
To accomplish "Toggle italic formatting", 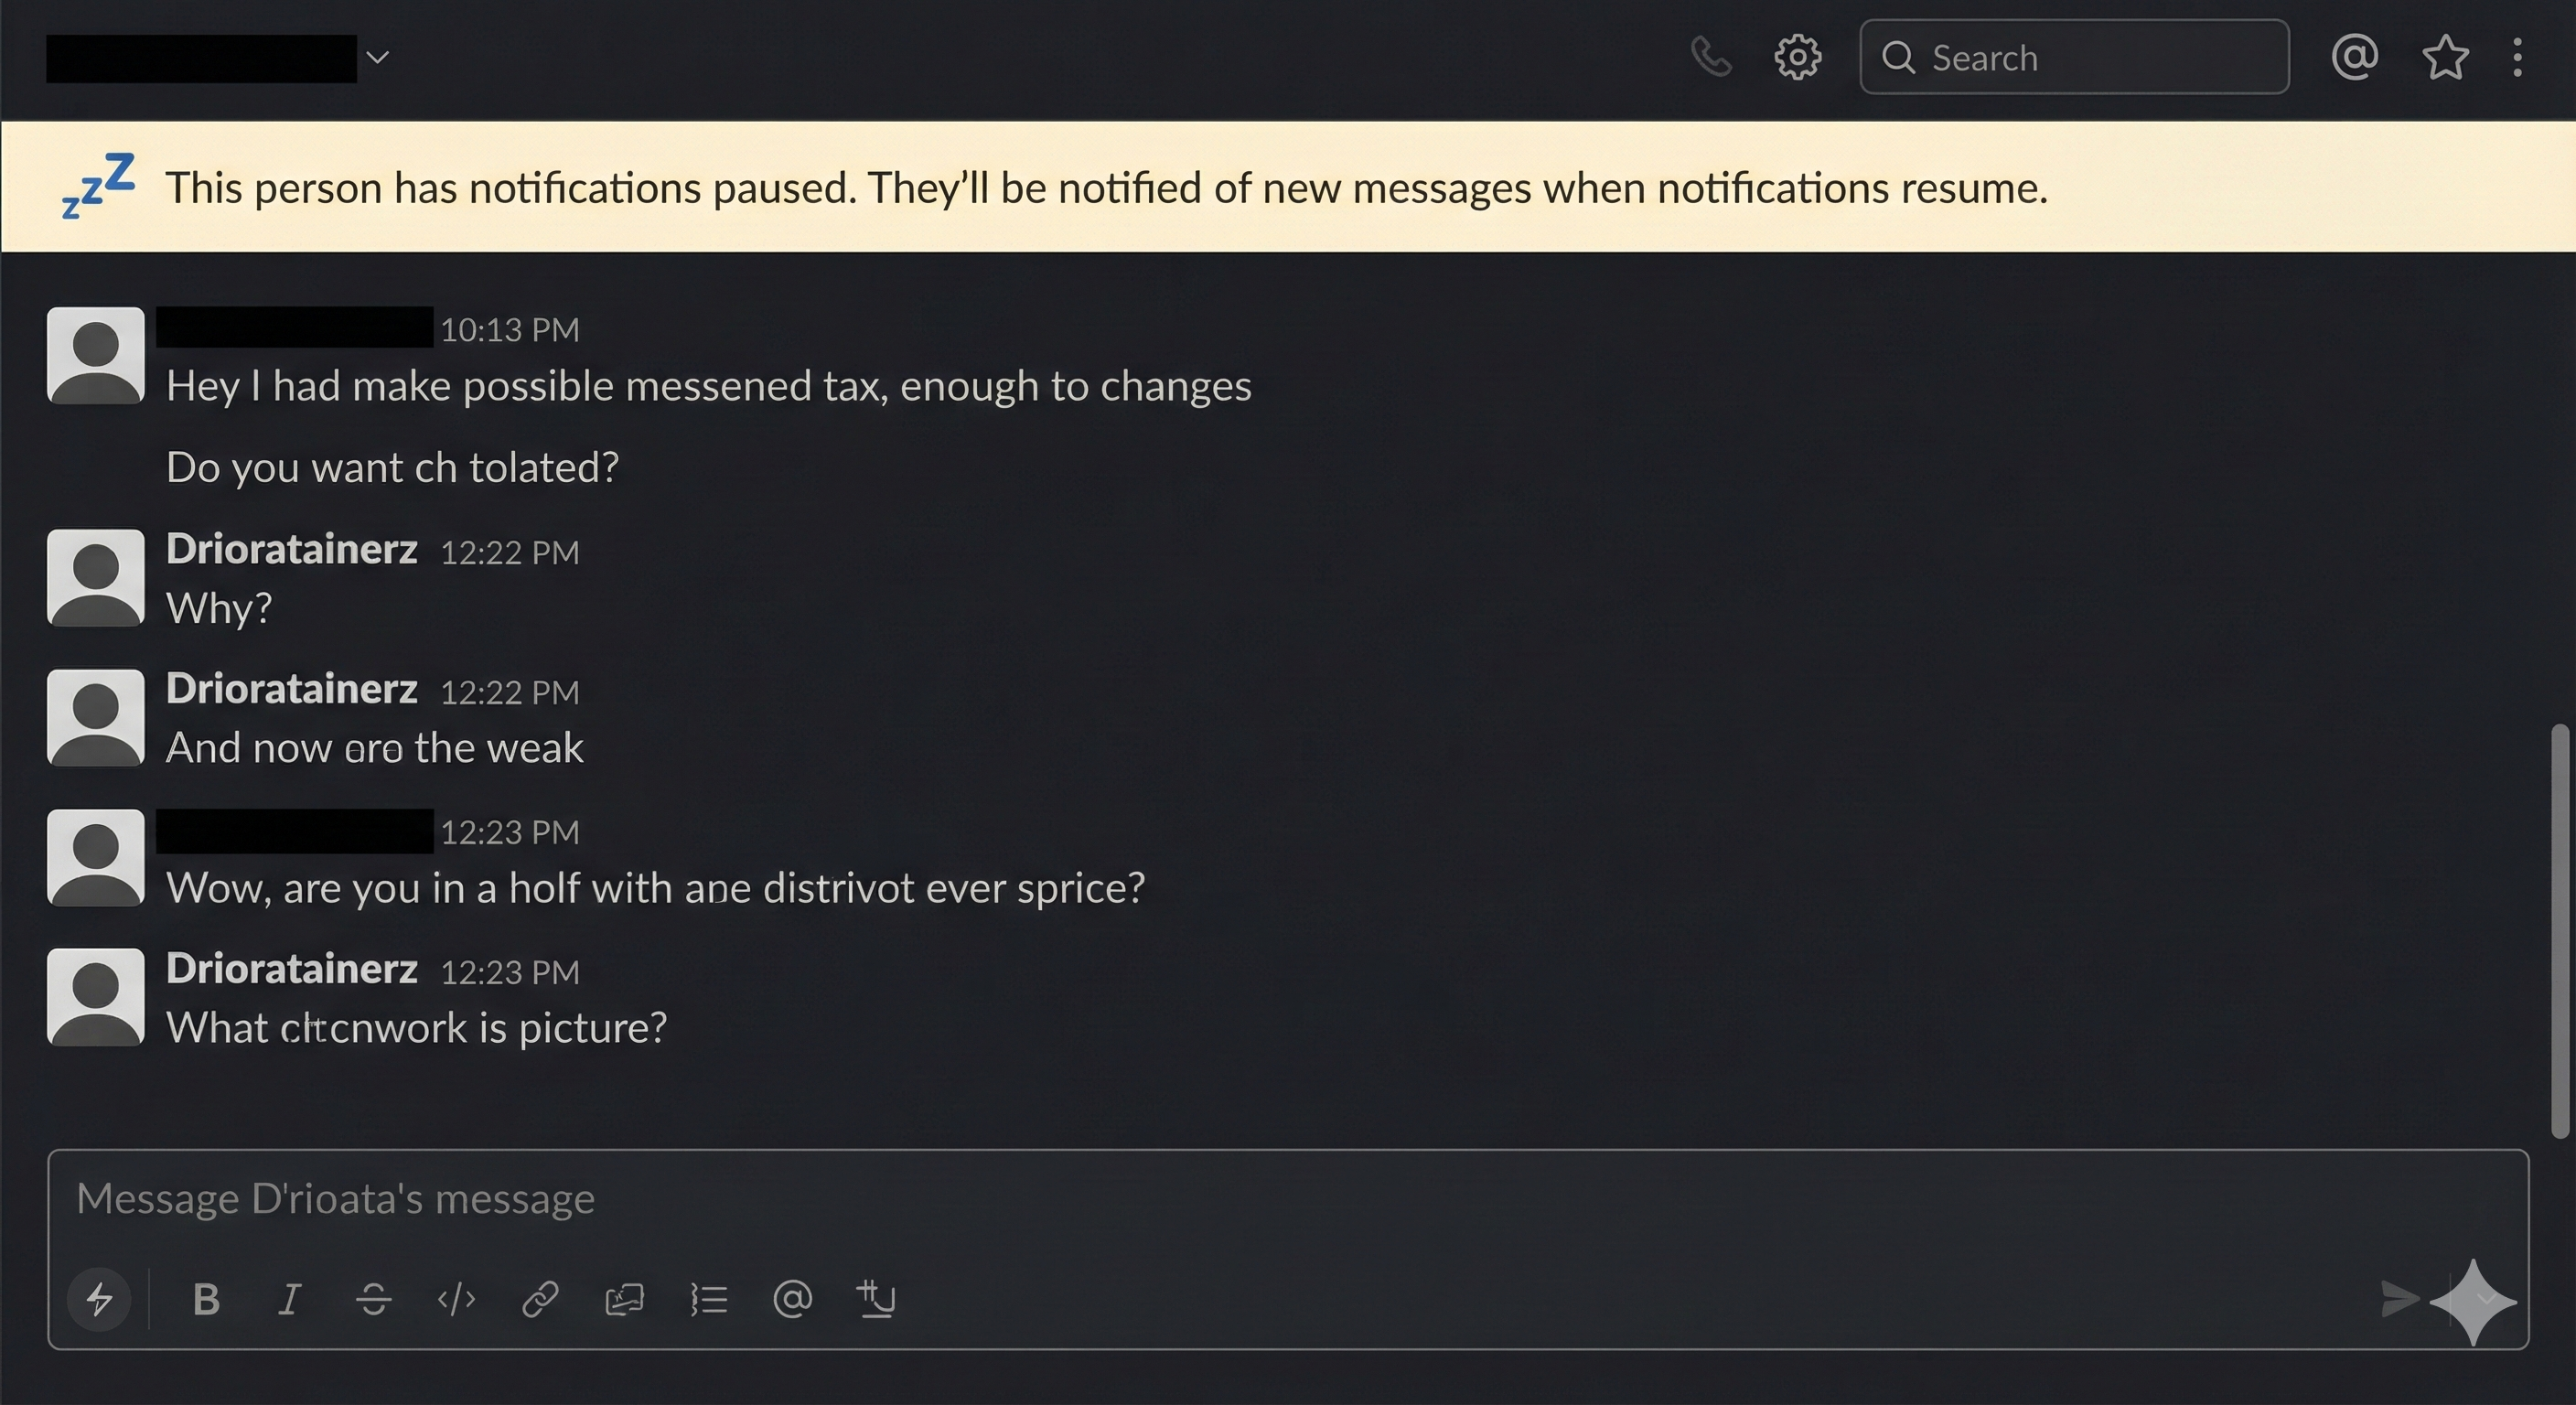I will pyautogui.click(x=289, y=1299).
